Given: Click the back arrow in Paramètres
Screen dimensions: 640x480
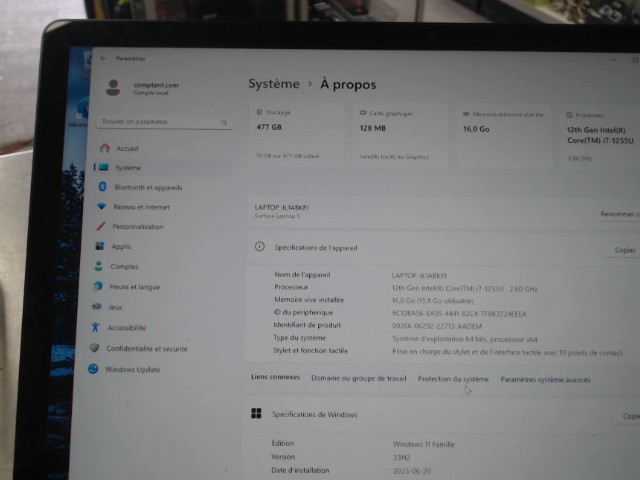Looking at the screenshot, I should tap(103, 58).
